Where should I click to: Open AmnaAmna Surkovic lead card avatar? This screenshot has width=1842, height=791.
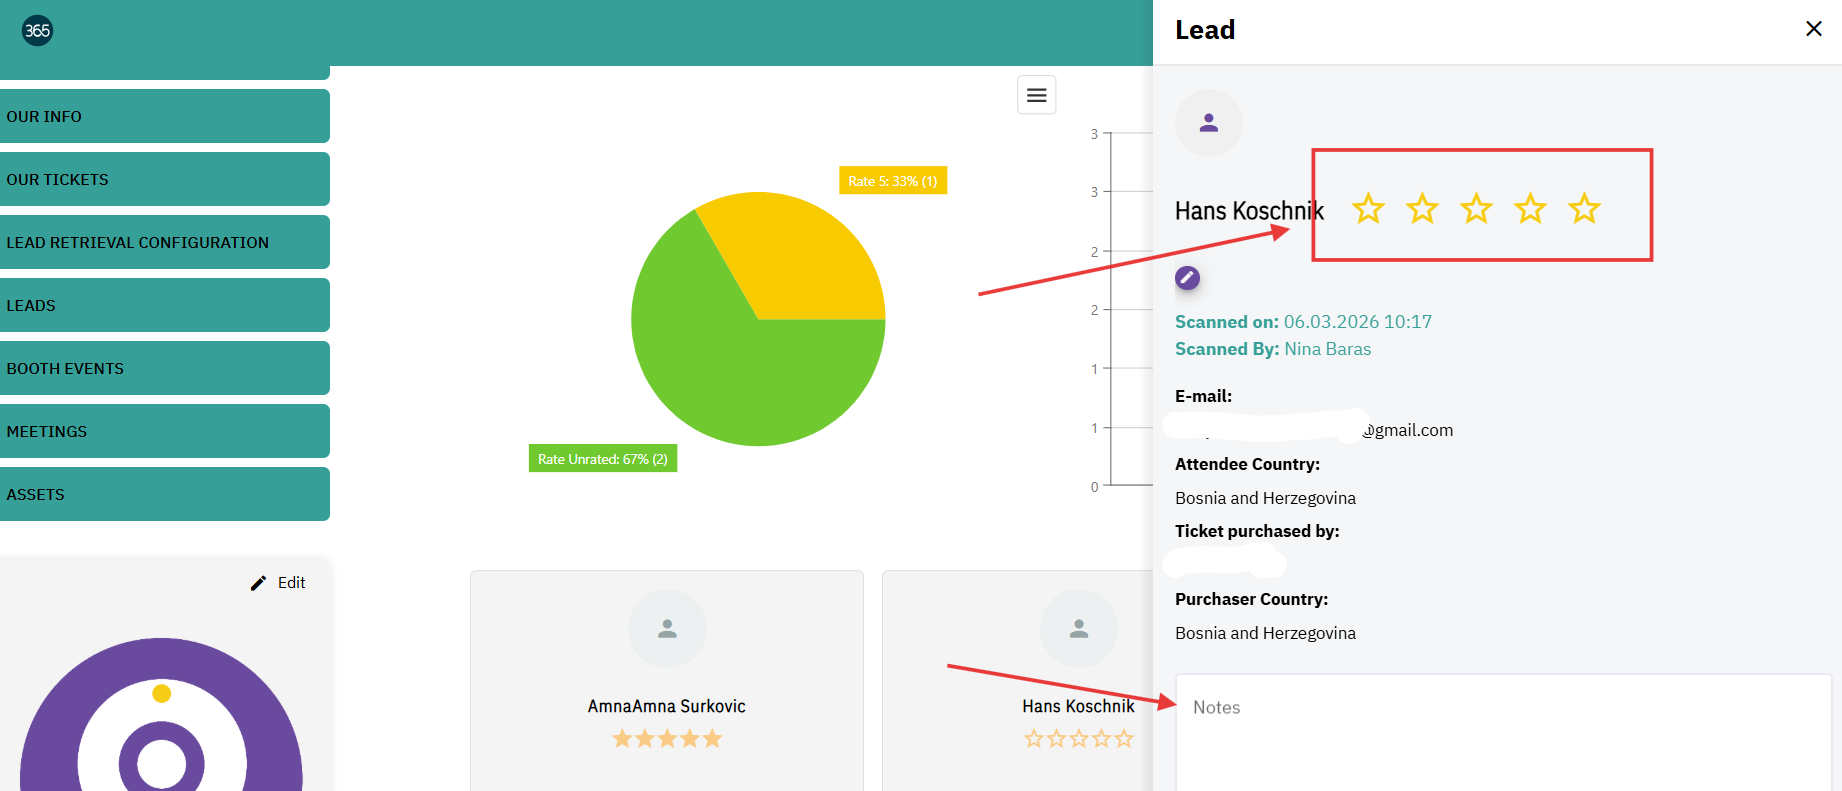click(x=667, y=628)
